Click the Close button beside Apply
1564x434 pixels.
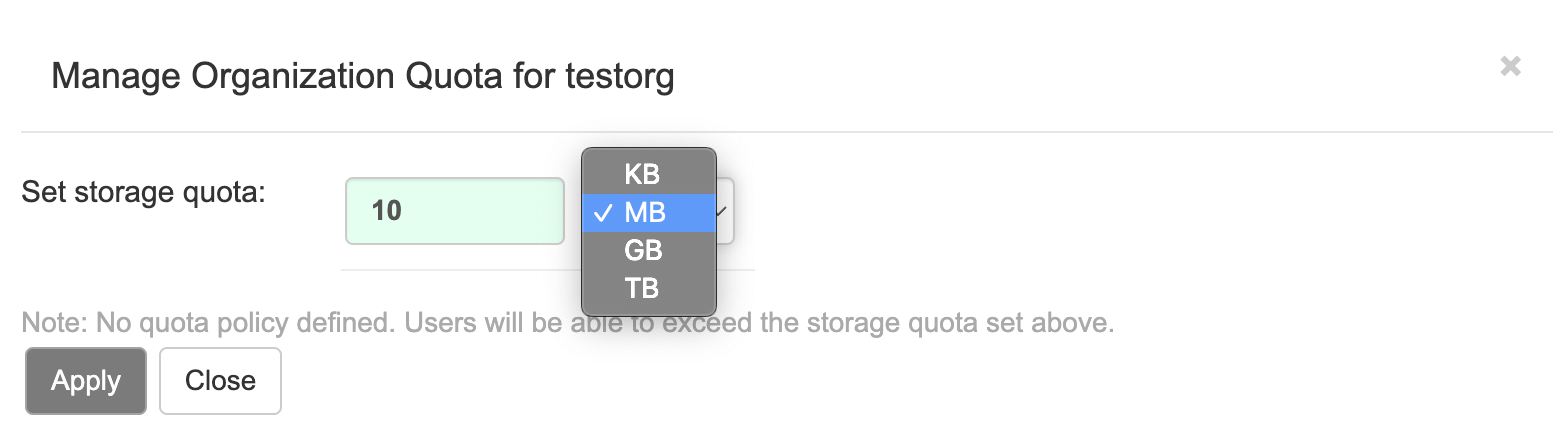[x=220, y=381]
